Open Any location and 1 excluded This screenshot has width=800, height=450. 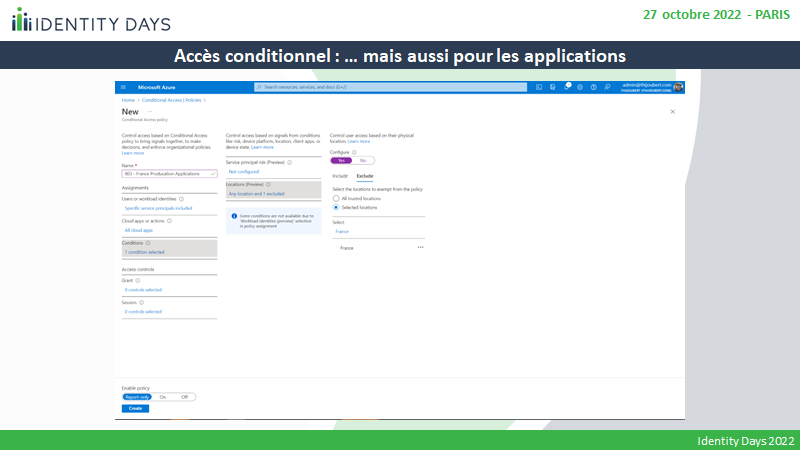(257, 194)
